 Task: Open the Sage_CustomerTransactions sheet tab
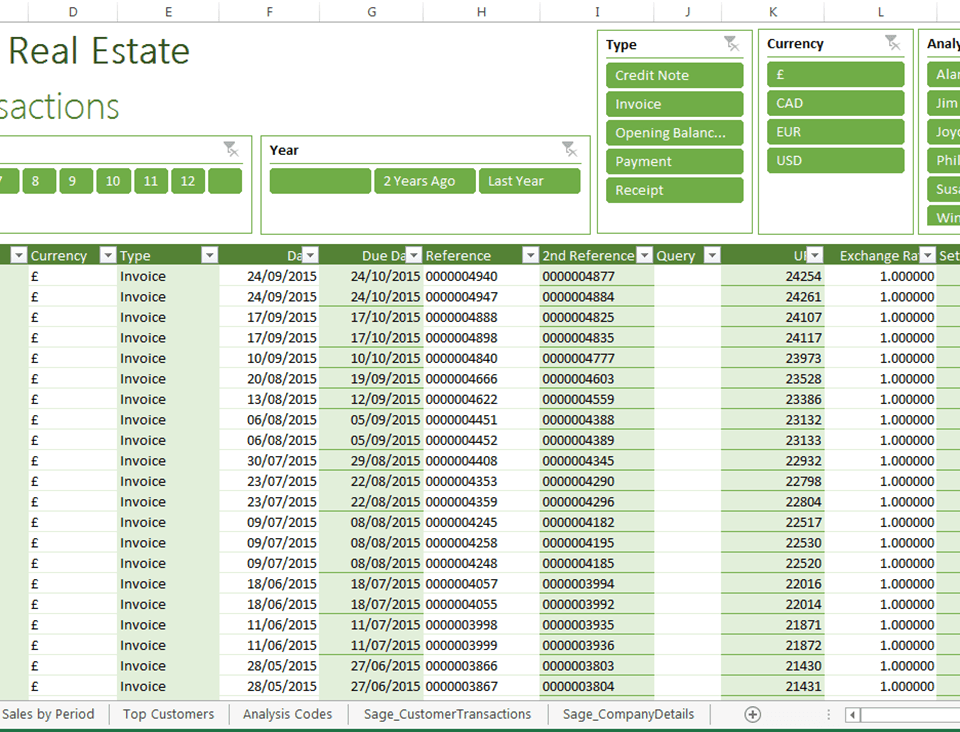coord(447,714)
